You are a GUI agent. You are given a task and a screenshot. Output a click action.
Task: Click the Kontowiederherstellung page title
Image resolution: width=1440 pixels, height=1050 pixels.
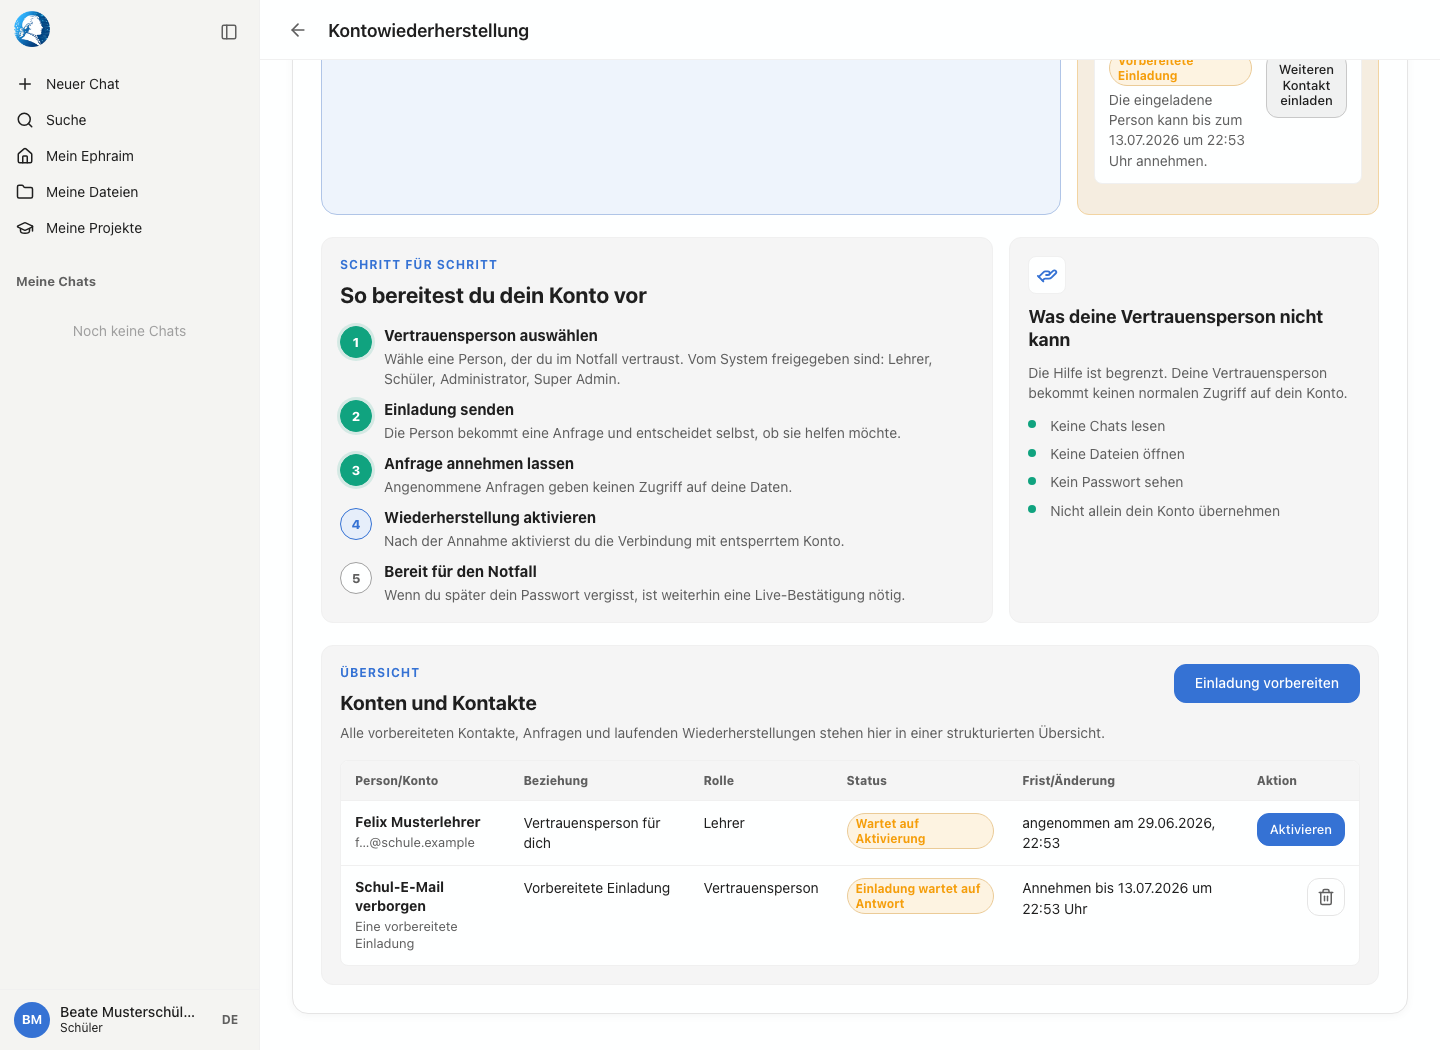coord(428,31)
